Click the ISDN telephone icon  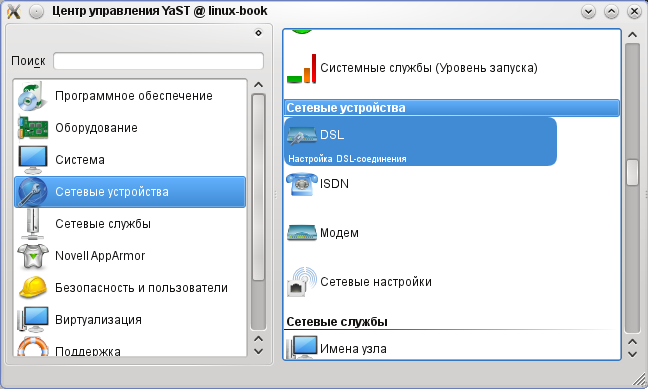[302, 184]
